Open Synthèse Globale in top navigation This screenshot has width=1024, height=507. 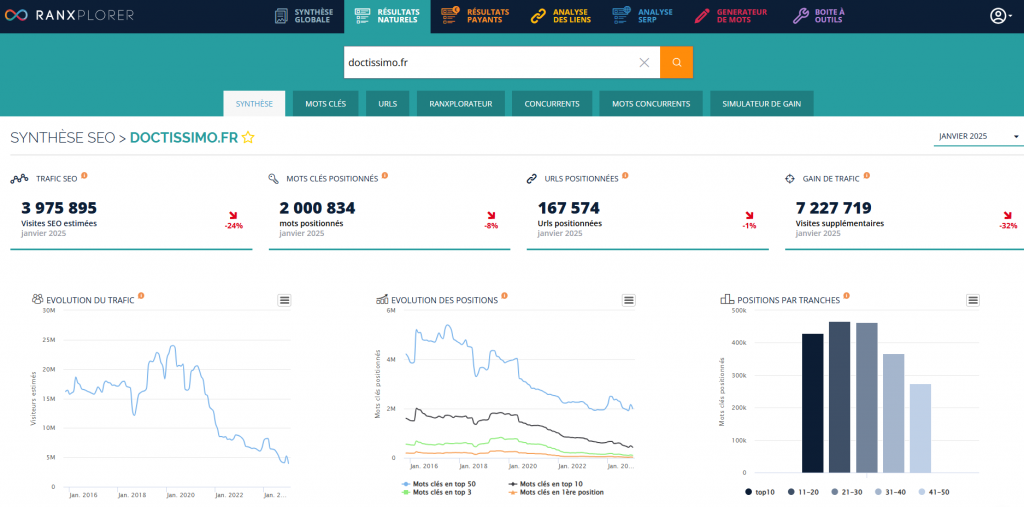click(x=304, y=16)
